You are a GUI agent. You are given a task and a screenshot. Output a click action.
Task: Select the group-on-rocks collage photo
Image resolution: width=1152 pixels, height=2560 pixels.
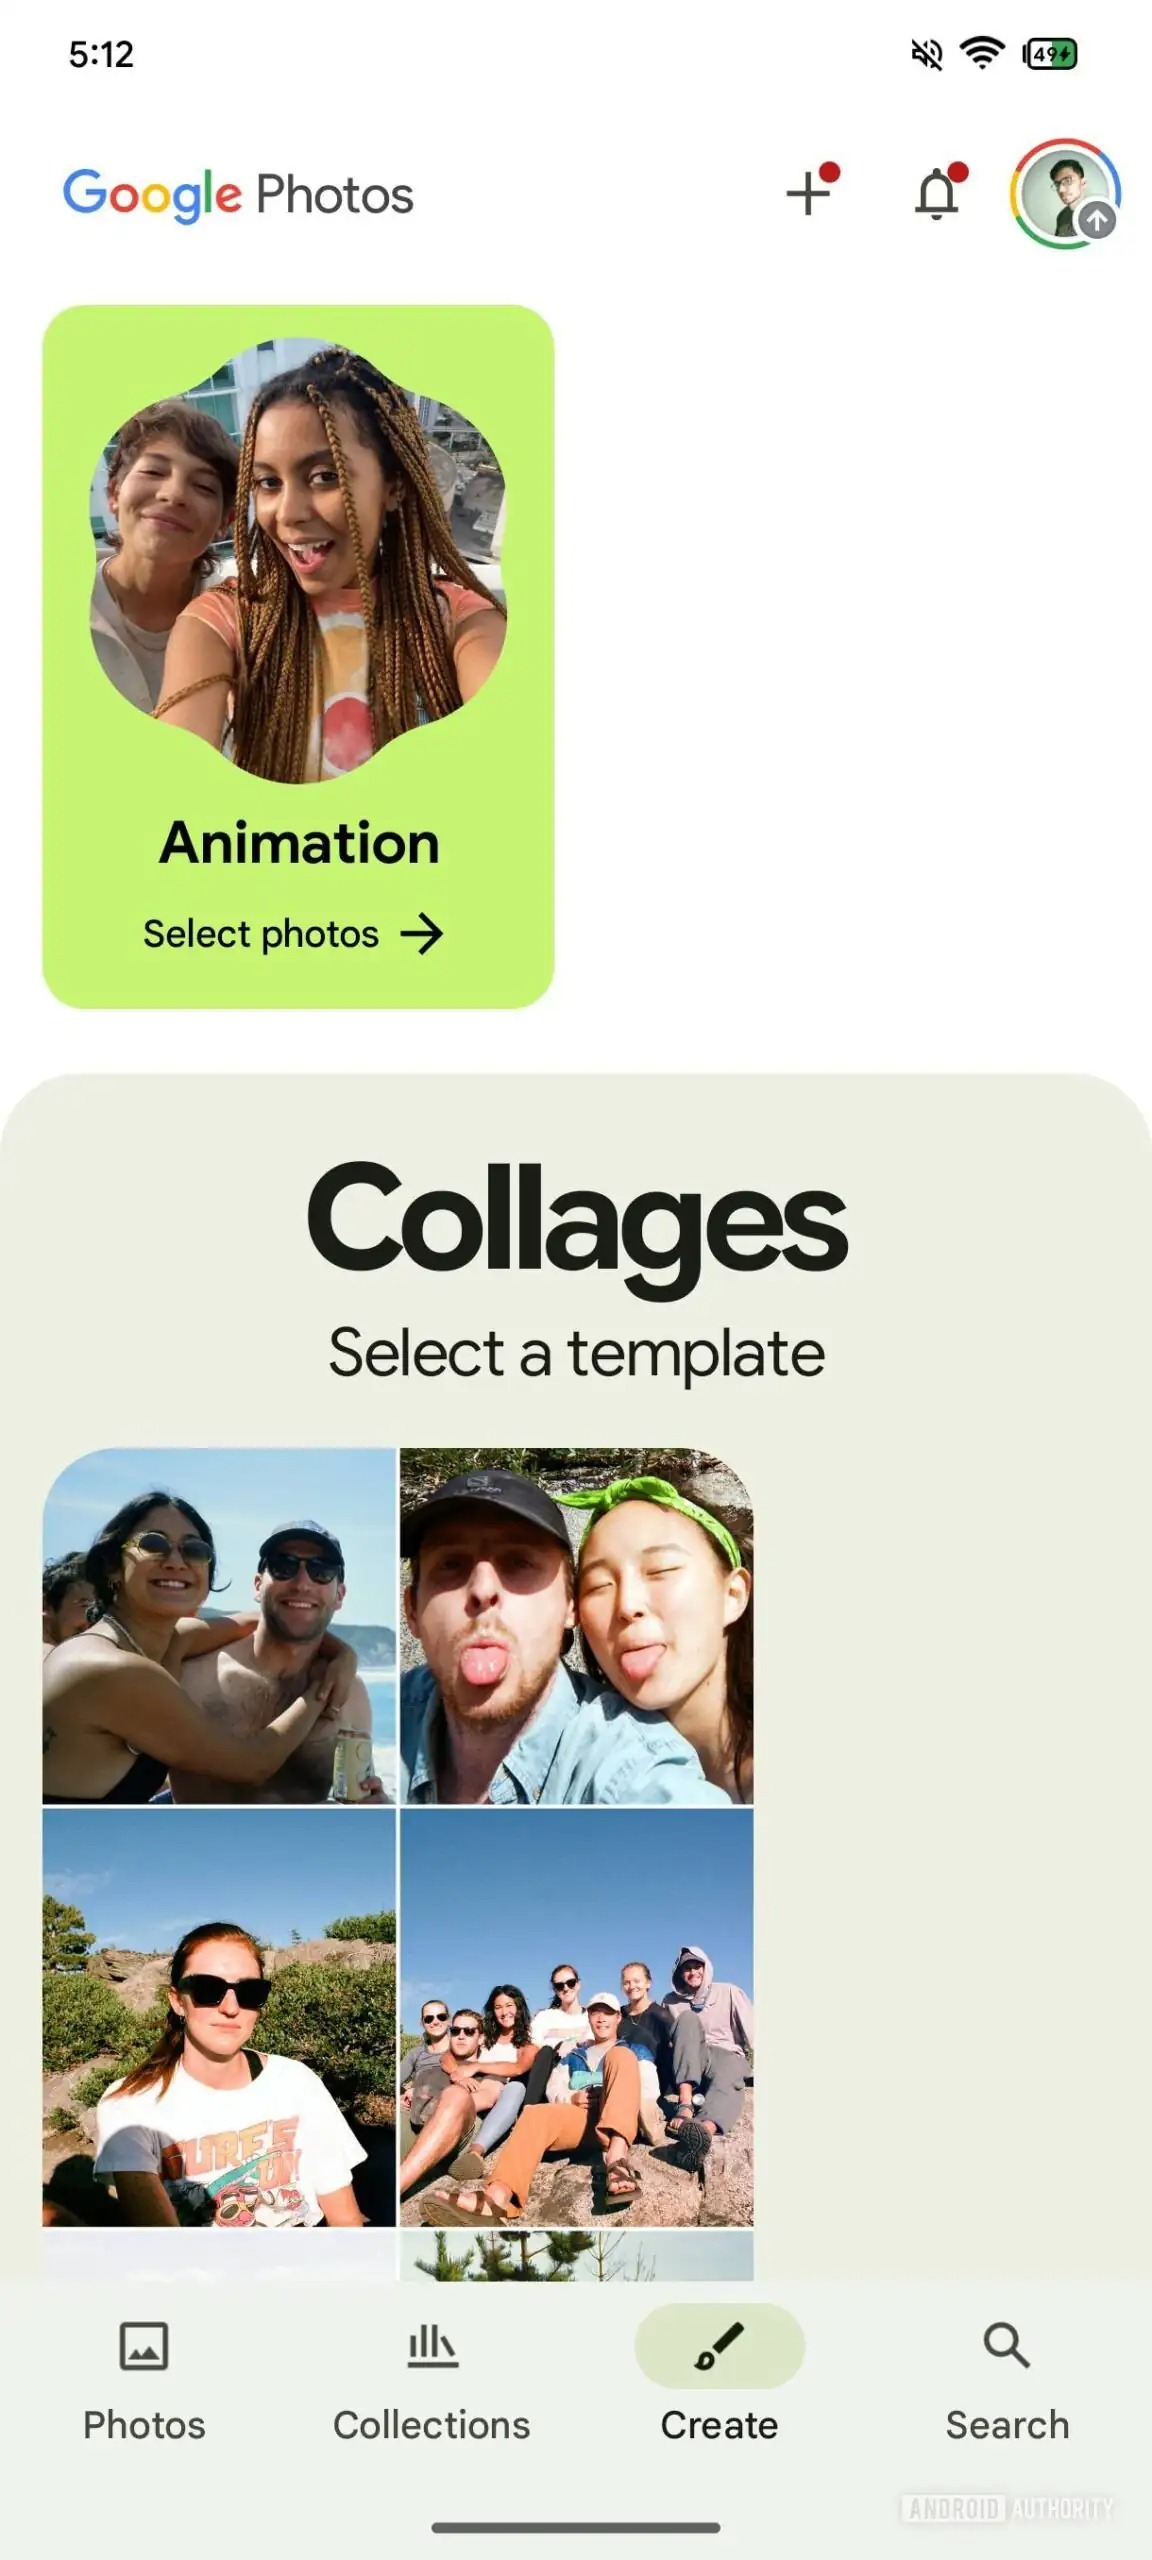coord(577,2017)
